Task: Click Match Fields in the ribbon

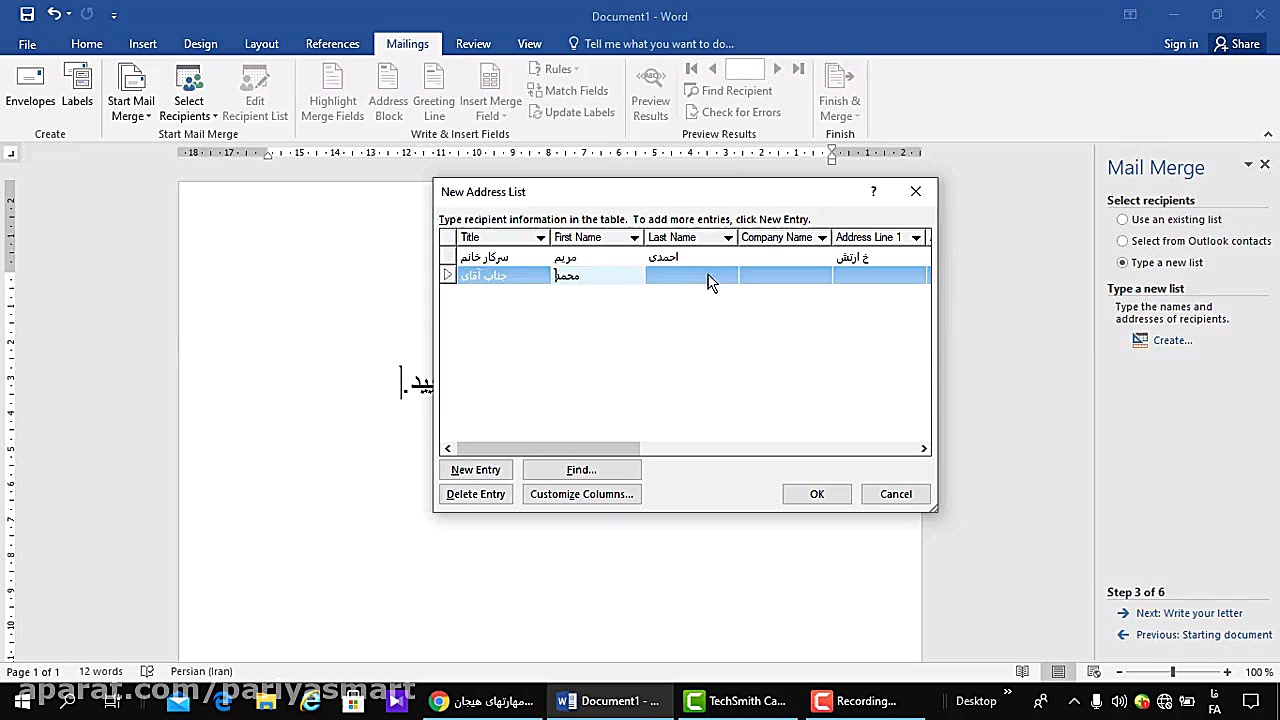Action: pos(567,91)
